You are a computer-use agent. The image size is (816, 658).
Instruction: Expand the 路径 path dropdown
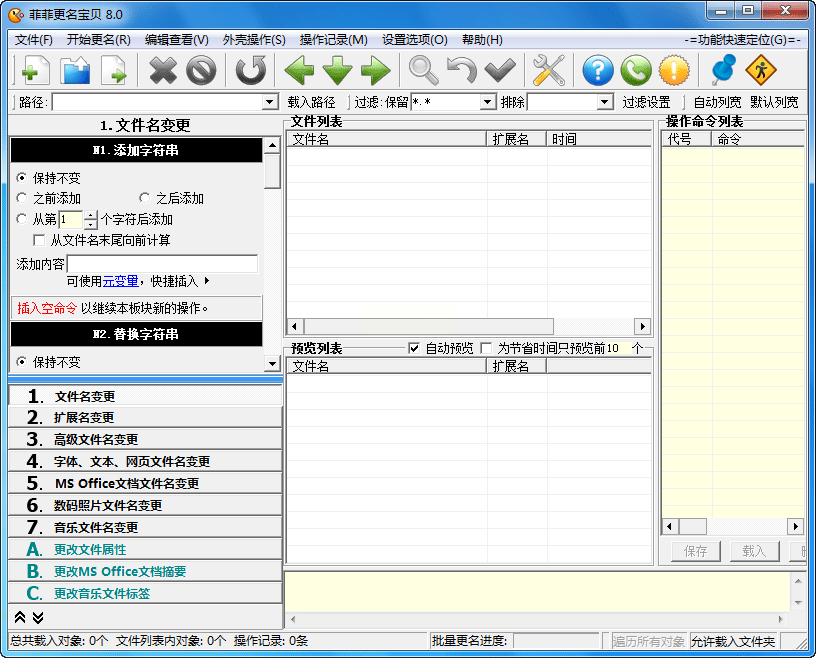tap(269, 102)
